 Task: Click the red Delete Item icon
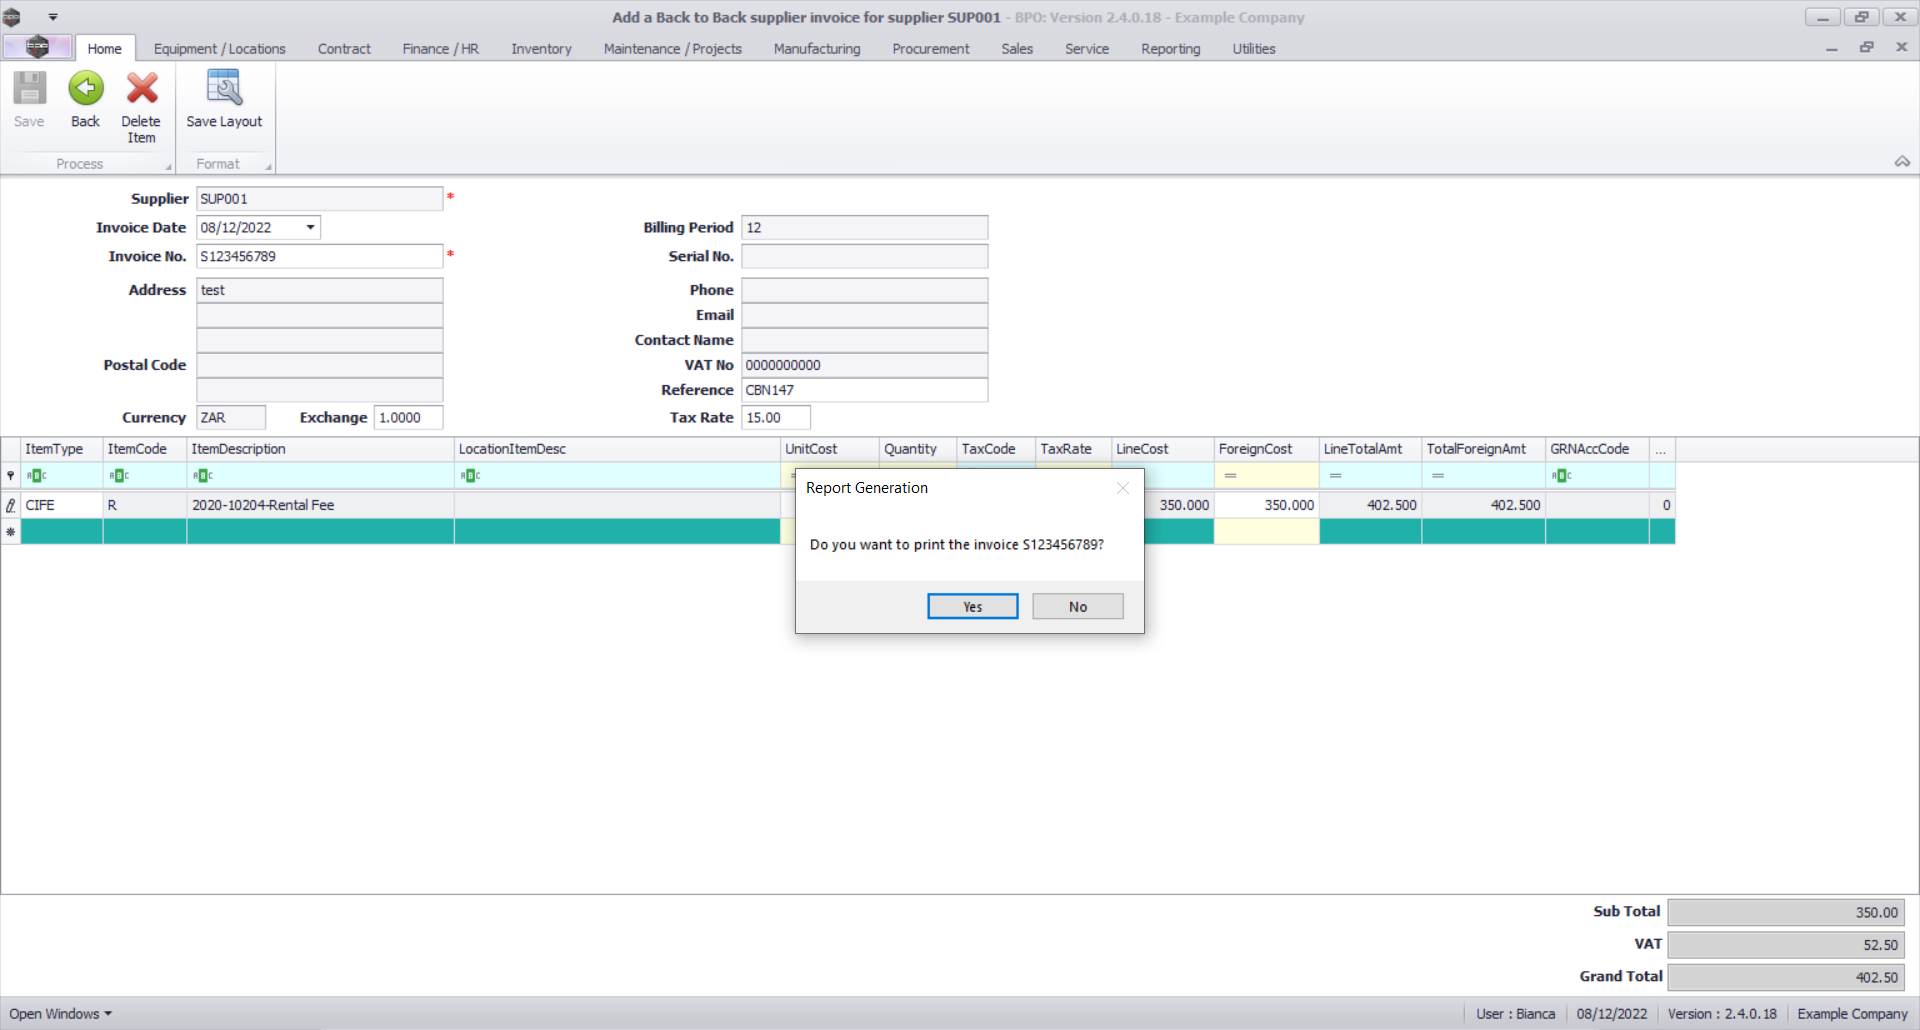point(142,89)
